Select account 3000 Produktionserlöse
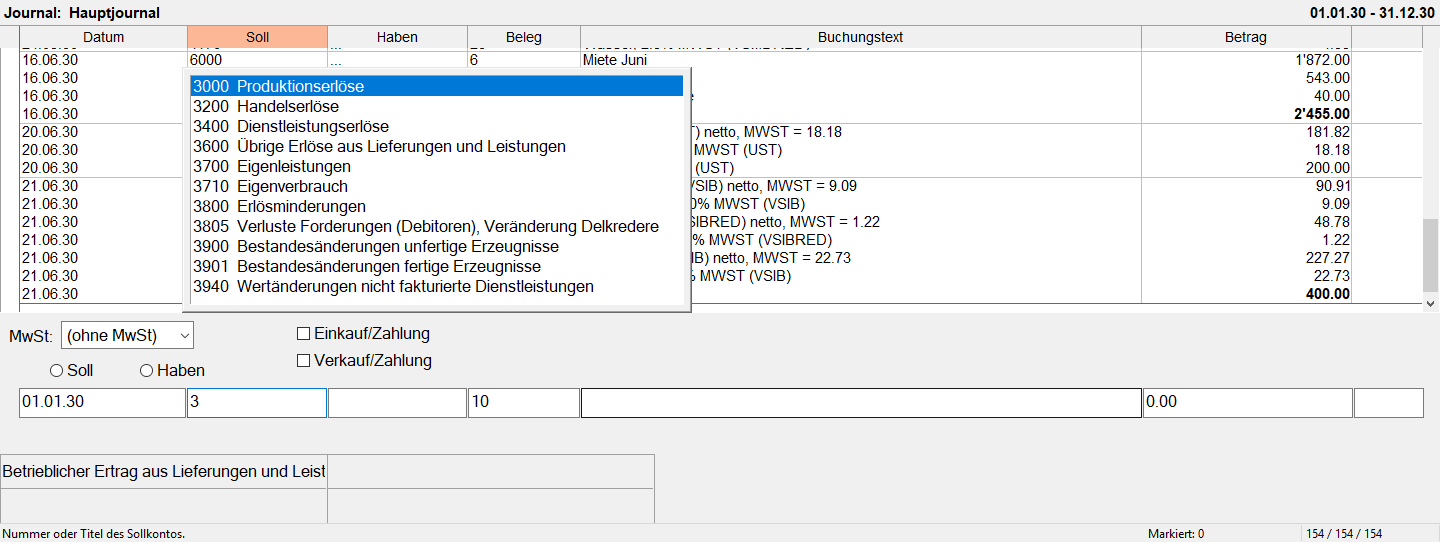This screenshot has height=542, width=1440. pos(437,87)
